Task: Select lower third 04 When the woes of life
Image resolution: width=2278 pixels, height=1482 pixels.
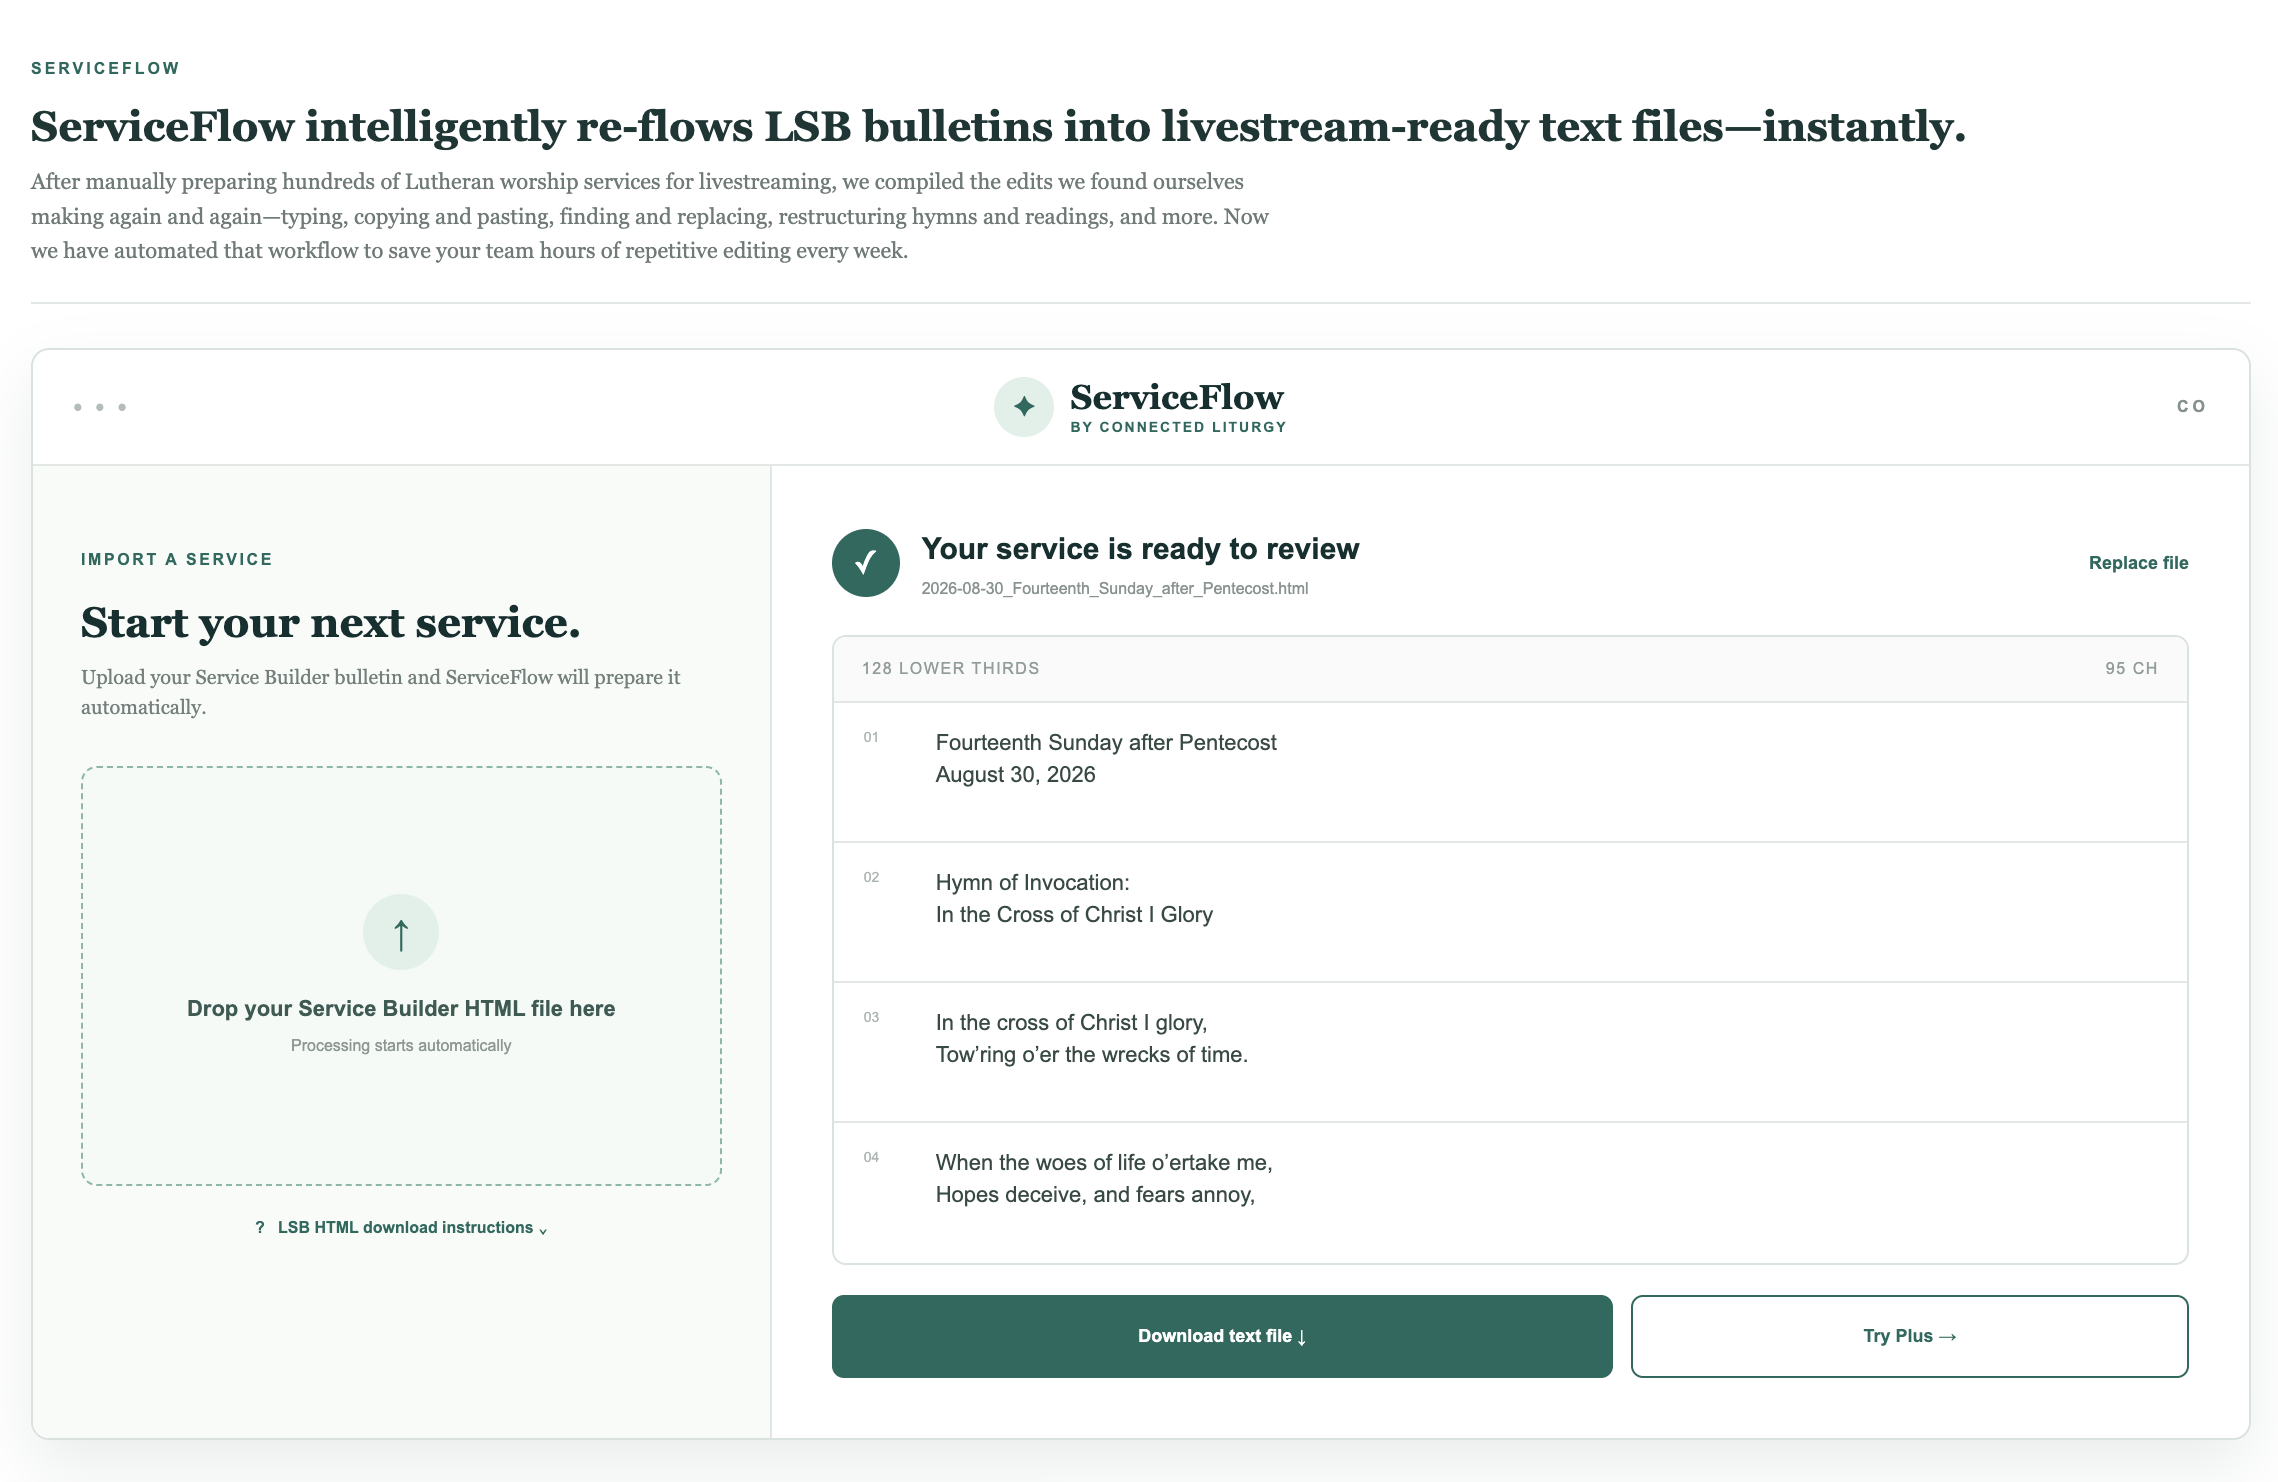Action: click(x=1510, y=1192)
